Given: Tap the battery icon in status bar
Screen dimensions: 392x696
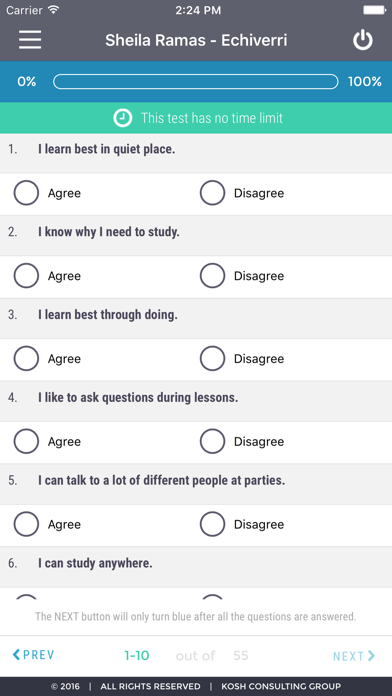Looking at the screenshot, I should tap(374, 10).
